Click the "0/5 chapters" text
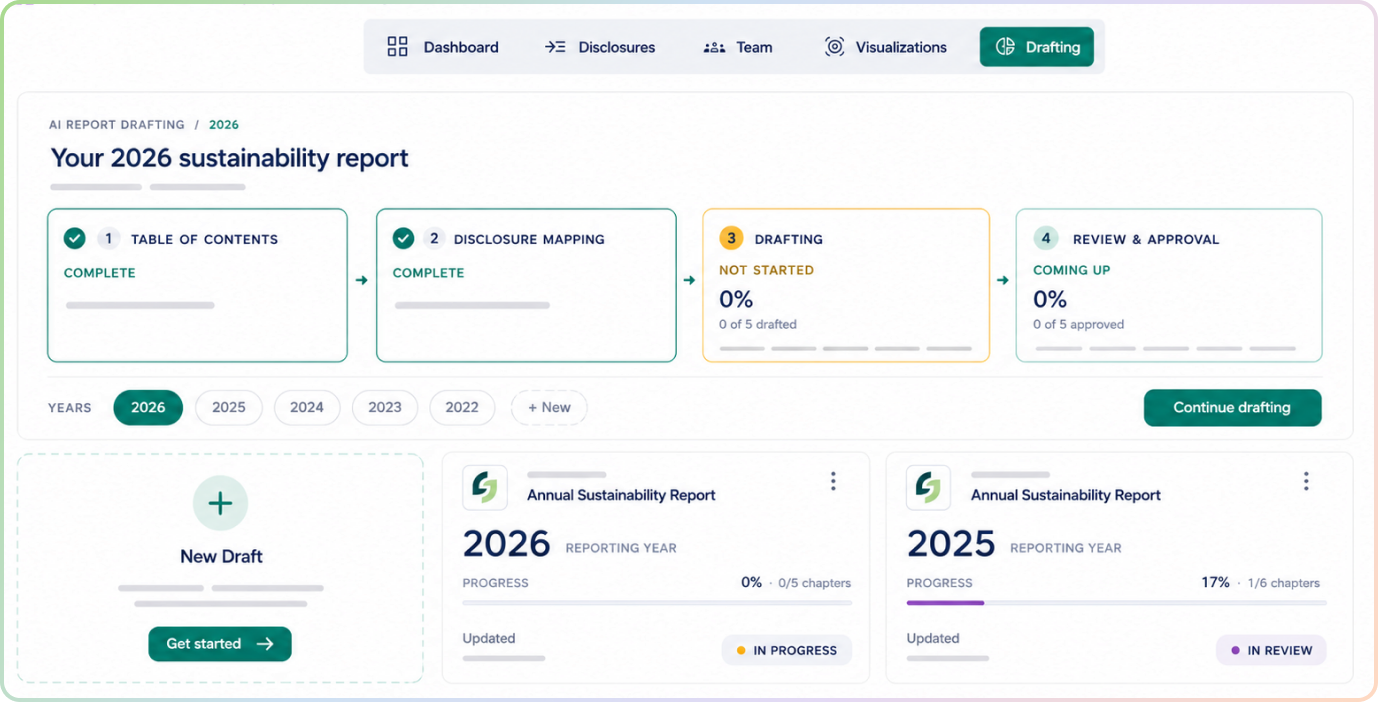The height and width of the screenshot is (702, 1378). pos(815,583)
